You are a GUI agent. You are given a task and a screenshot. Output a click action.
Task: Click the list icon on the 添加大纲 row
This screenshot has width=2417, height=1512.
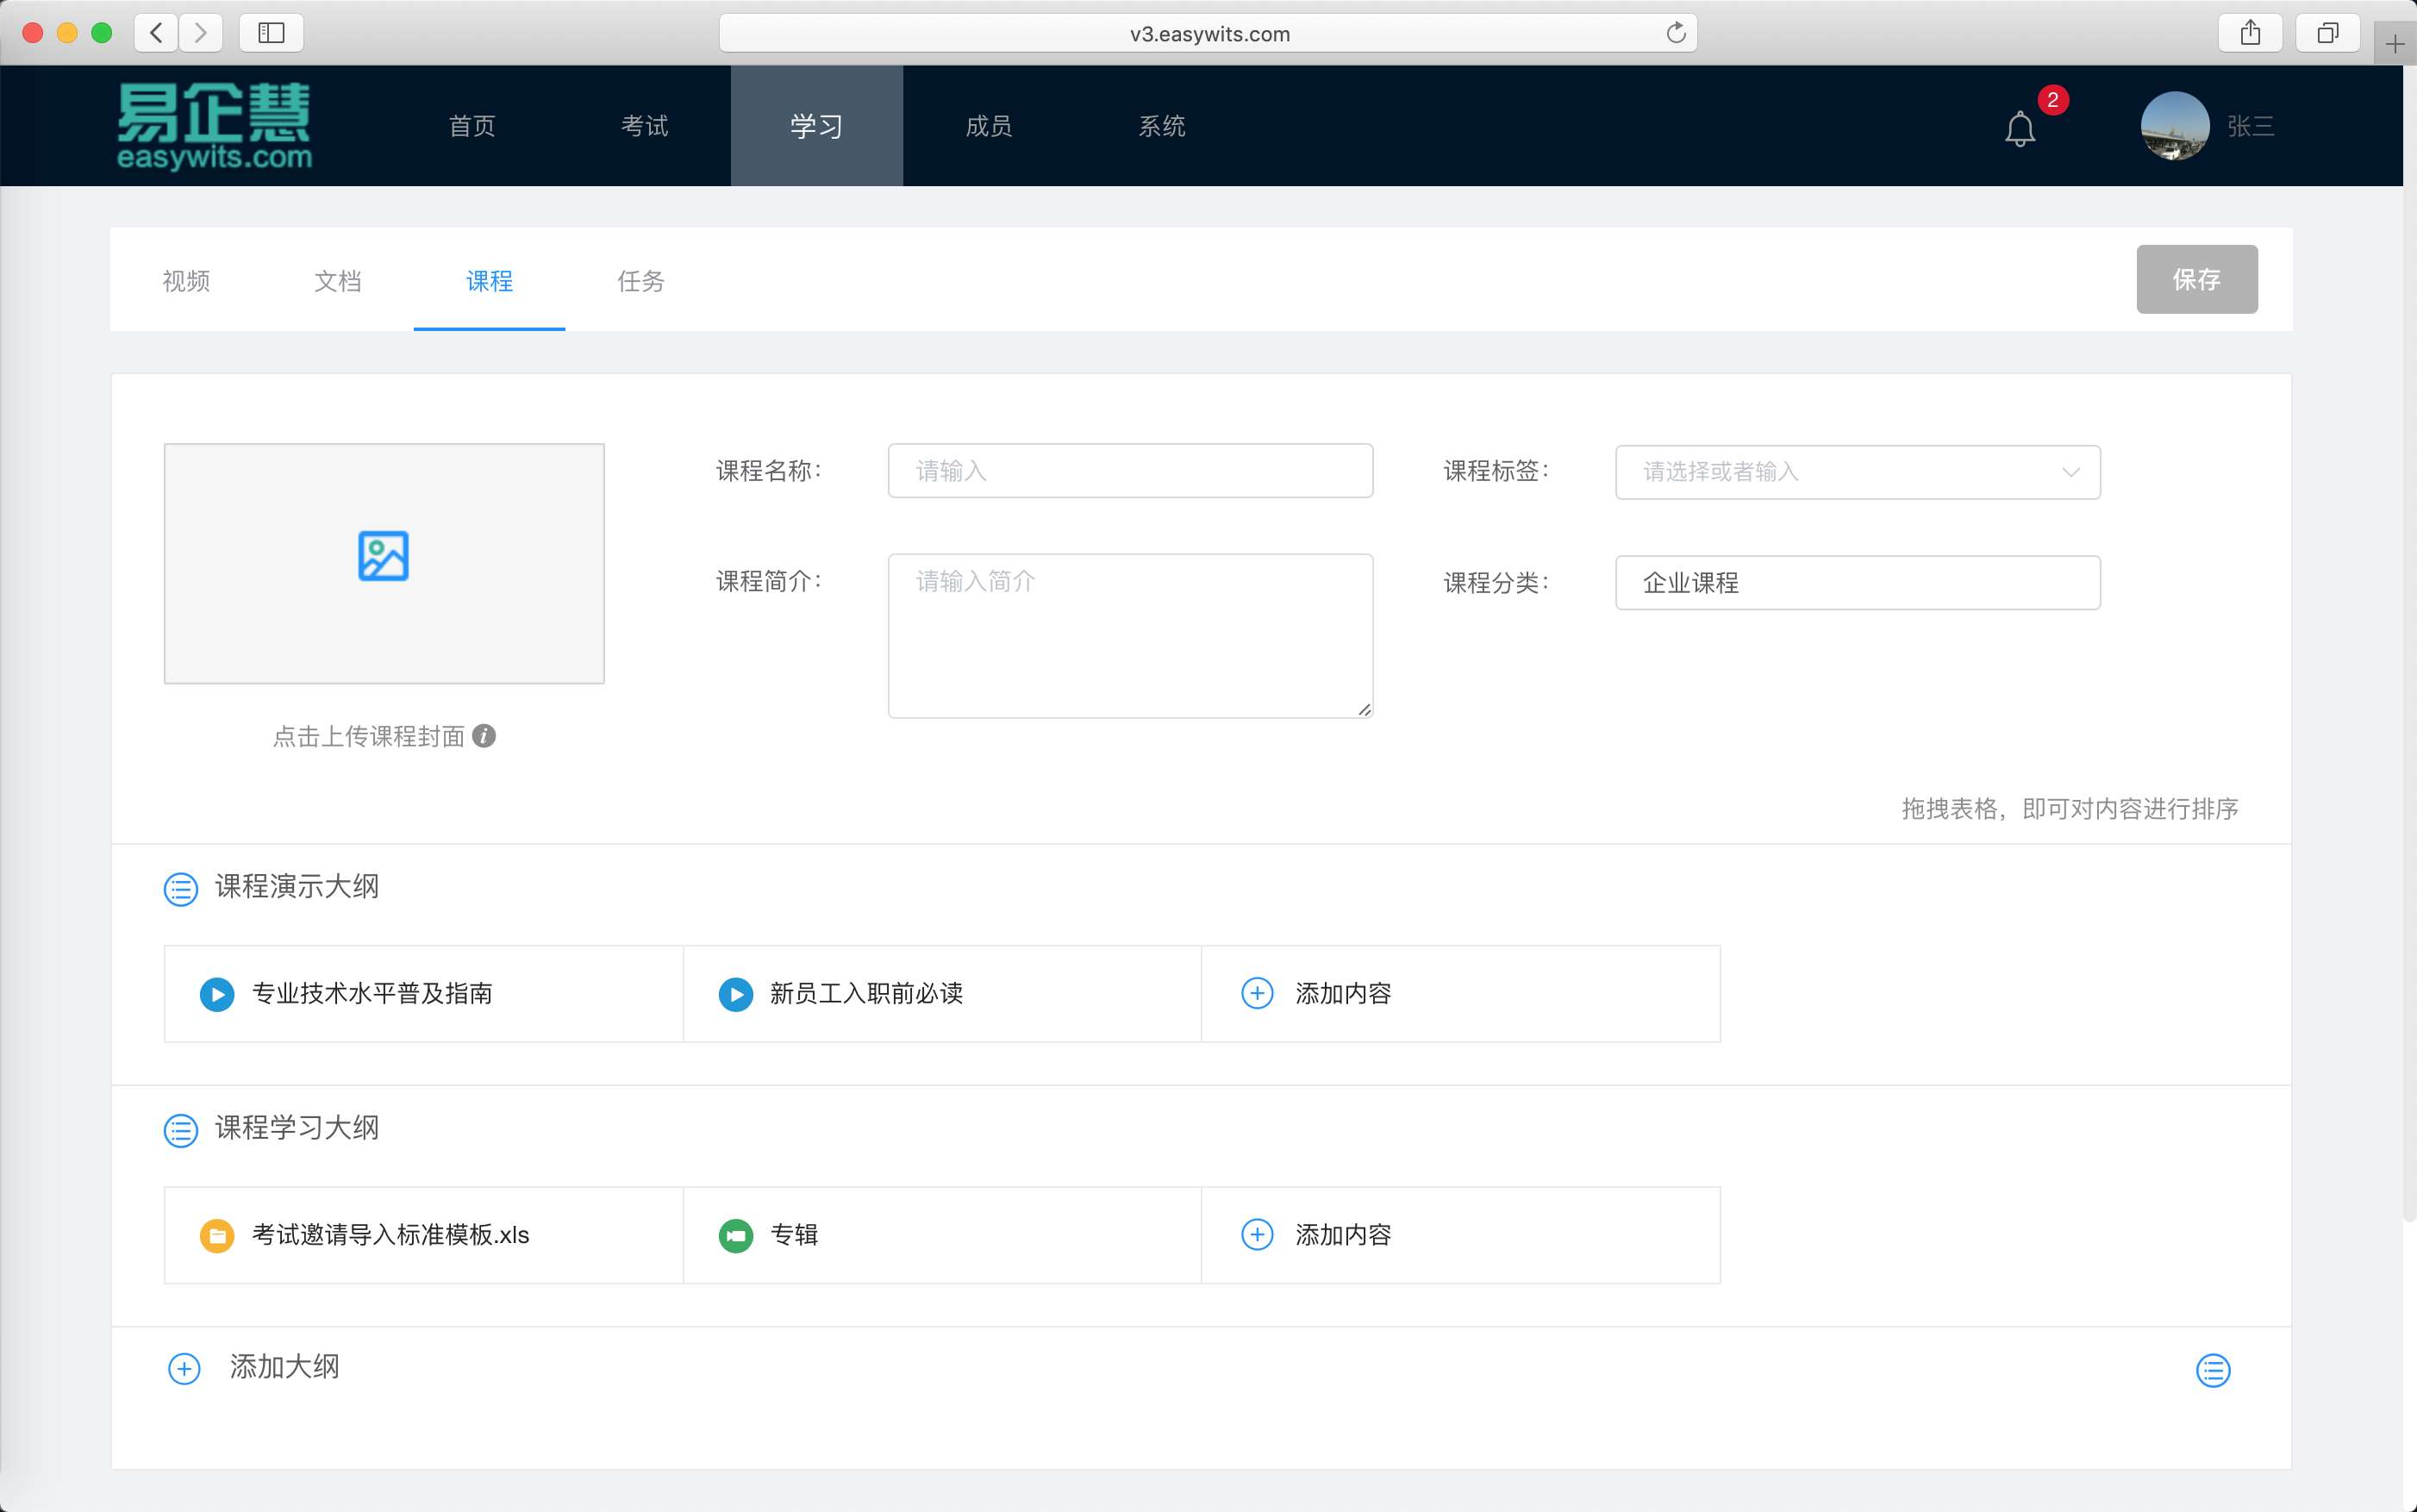[2212, 1370]
